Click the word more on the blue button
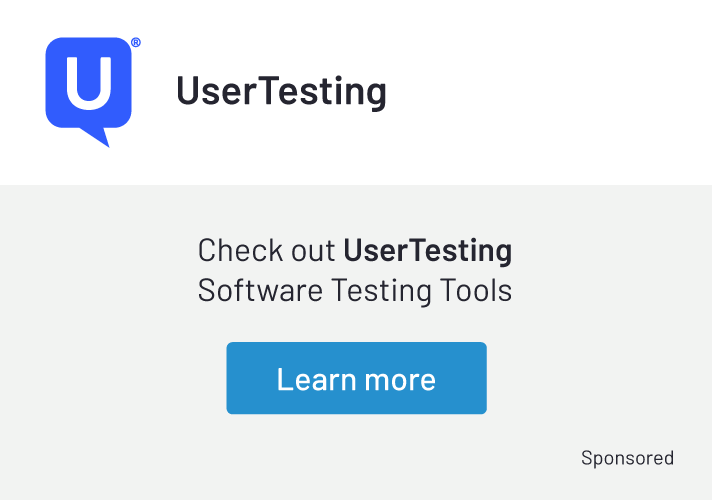The width and height of the screenshot is (712, 500). click(399, 379)
